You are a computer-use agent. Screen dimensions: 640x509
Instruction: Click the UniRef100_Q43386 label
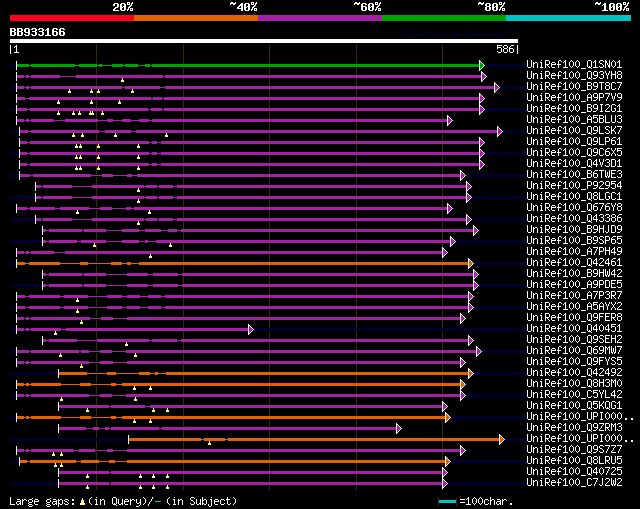(574, 219)
